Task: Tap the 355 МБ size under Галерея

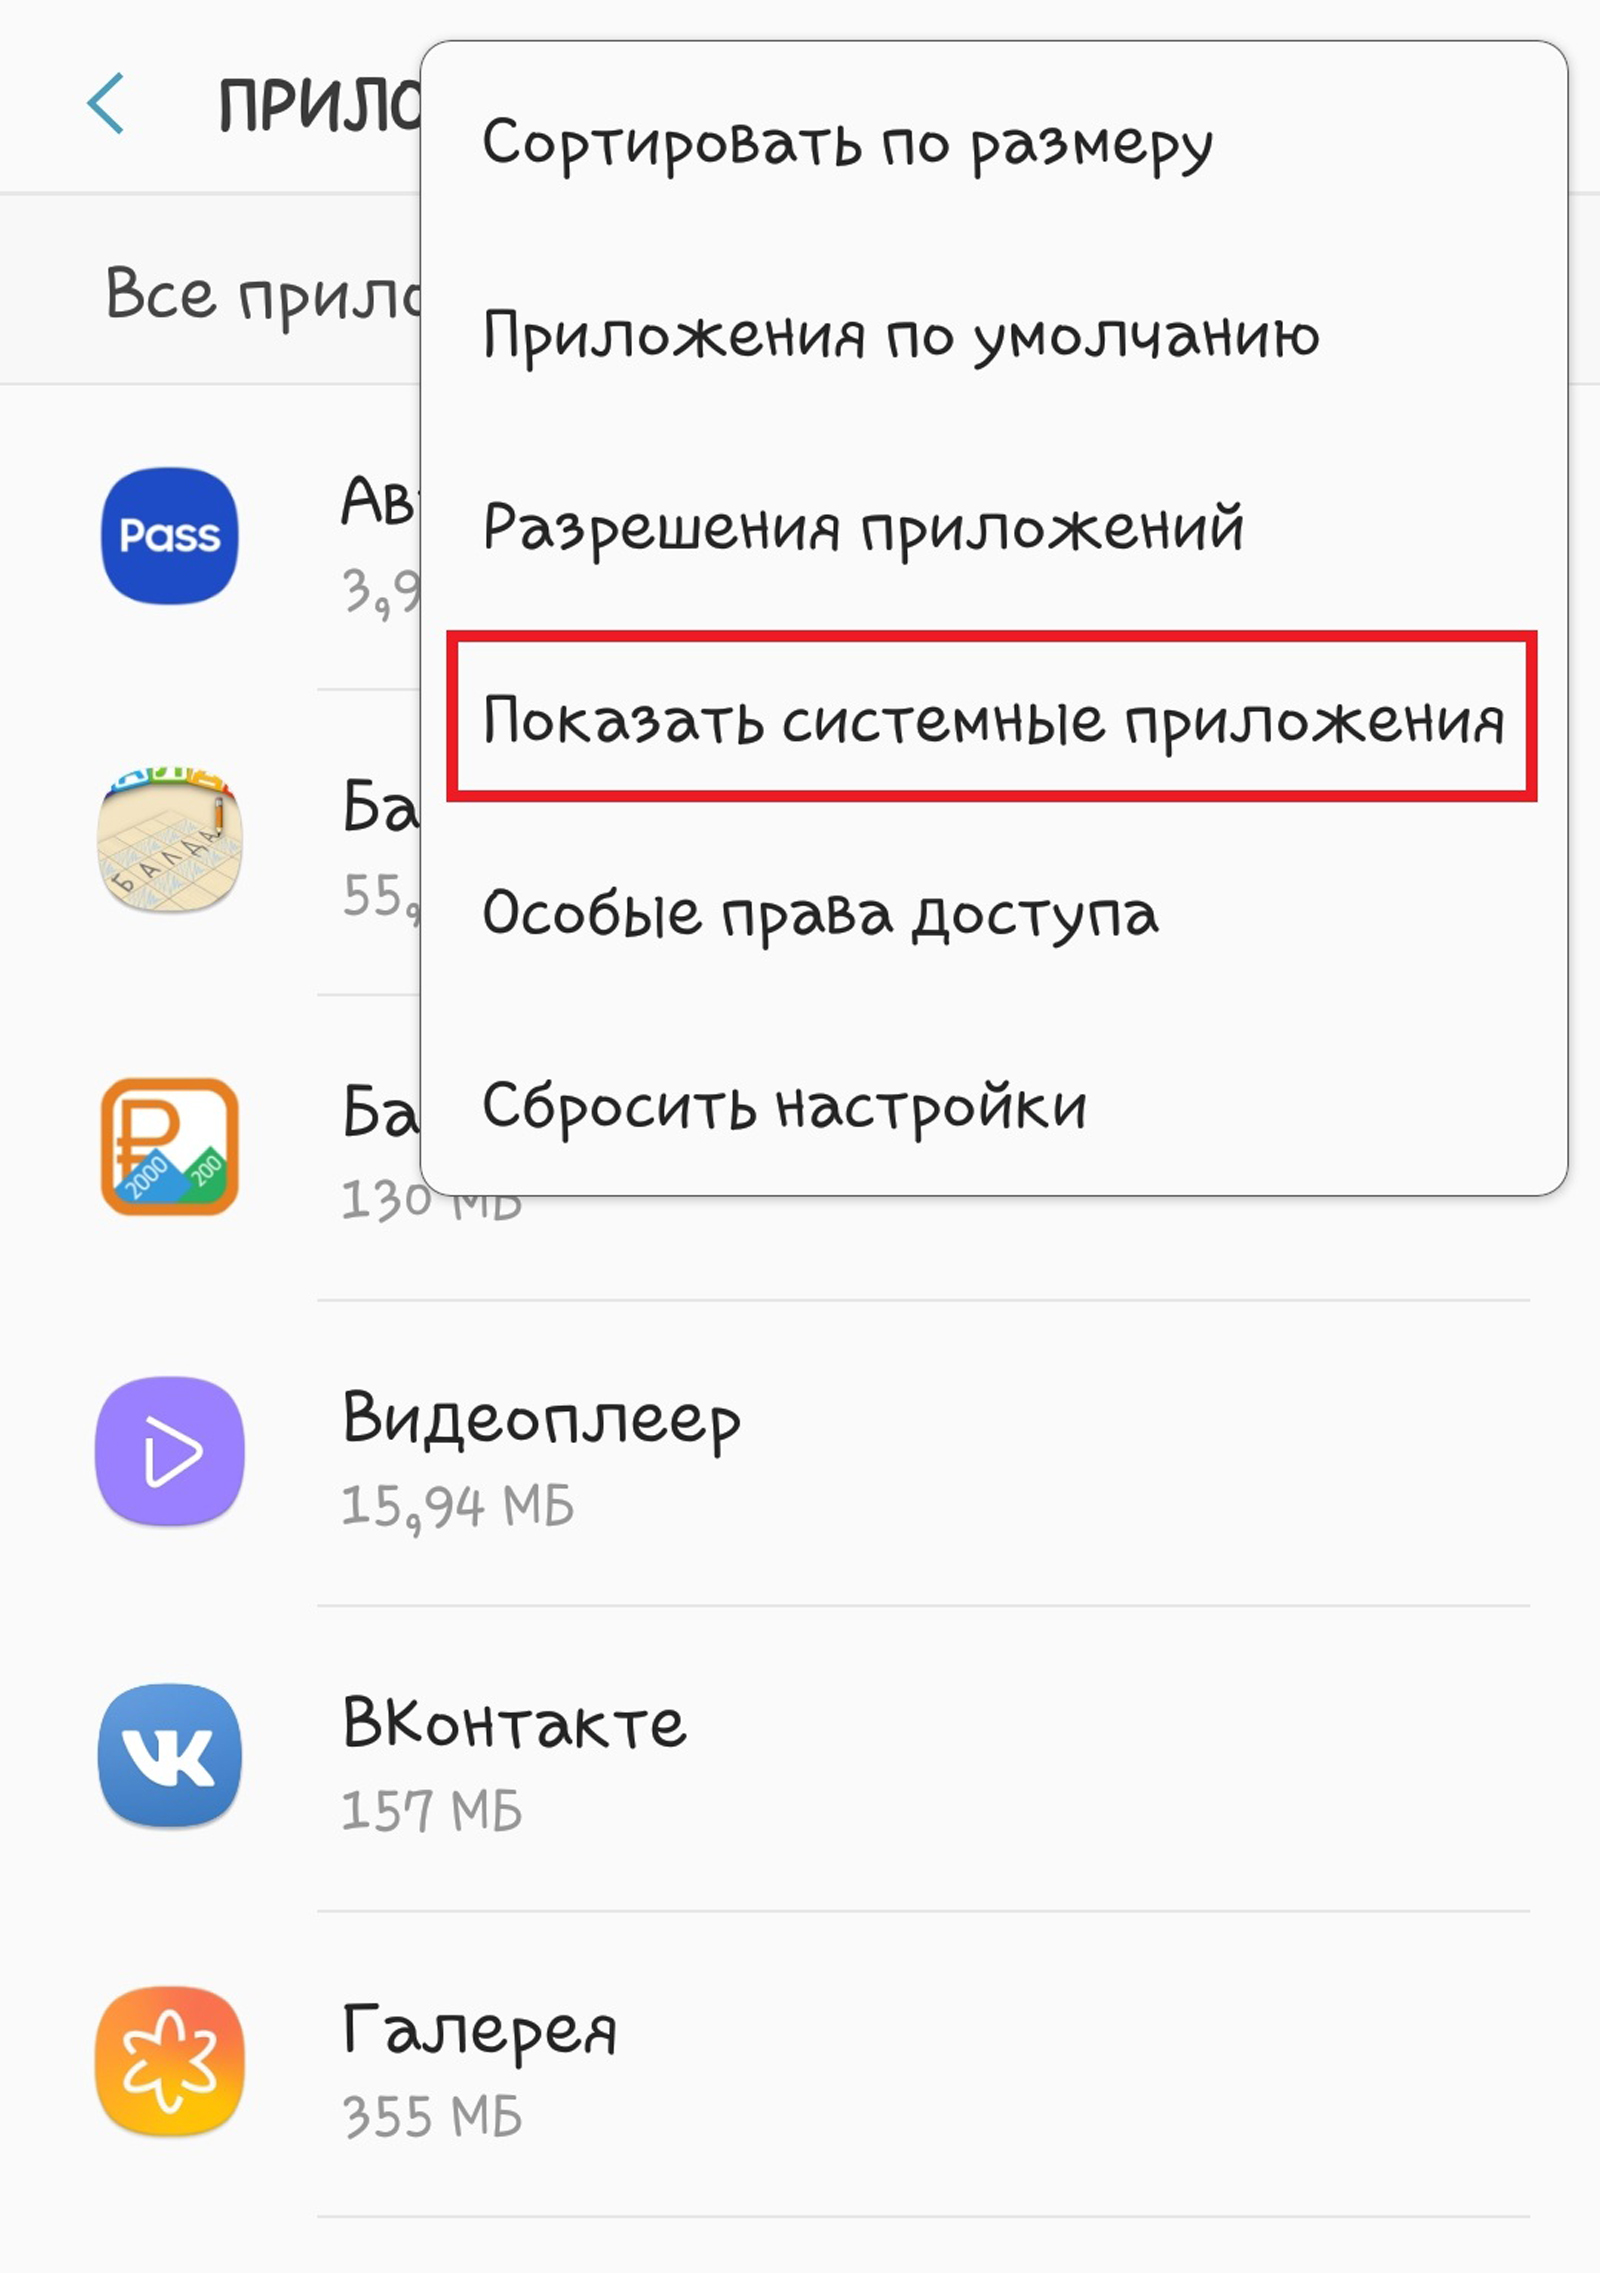Action: [x=432, y=2116]
